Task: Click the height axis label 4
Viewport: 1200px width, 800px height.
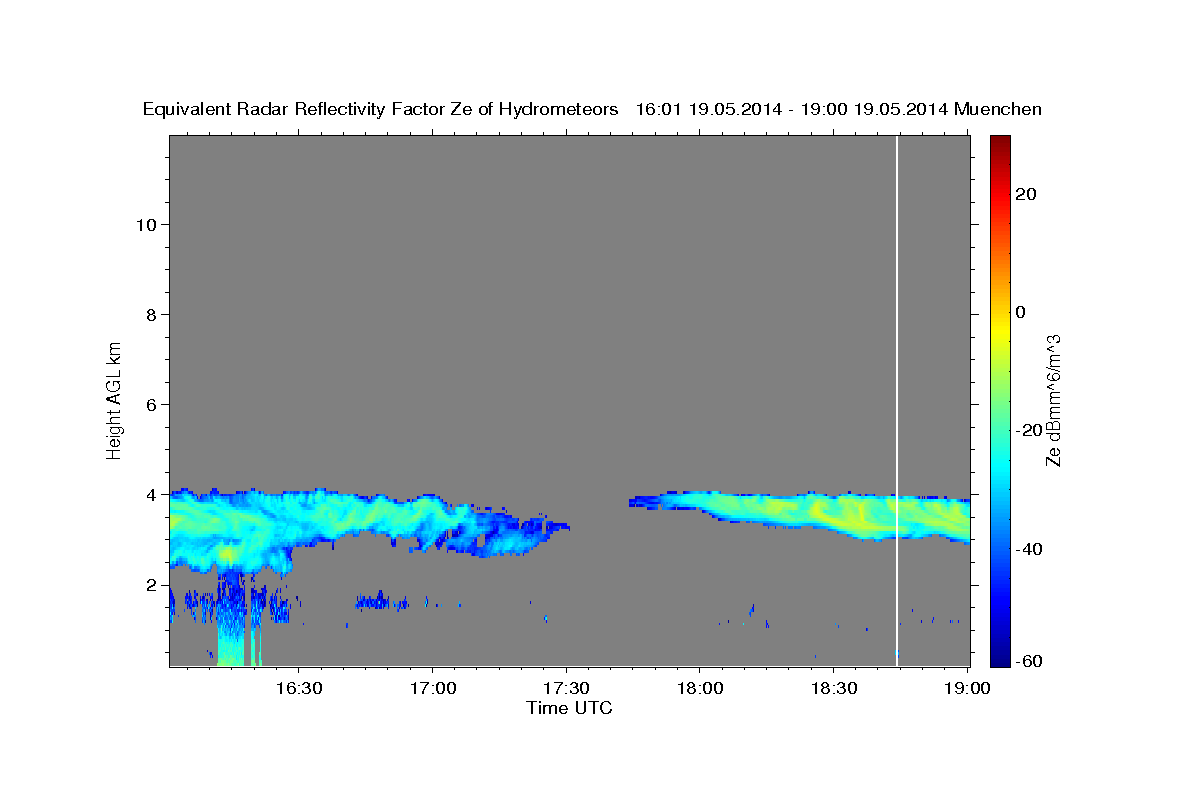Action: (152, 494)
